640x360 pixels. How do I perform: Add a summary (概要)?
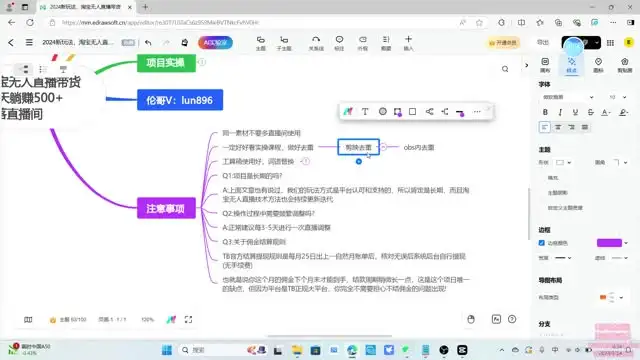[386, 43]
